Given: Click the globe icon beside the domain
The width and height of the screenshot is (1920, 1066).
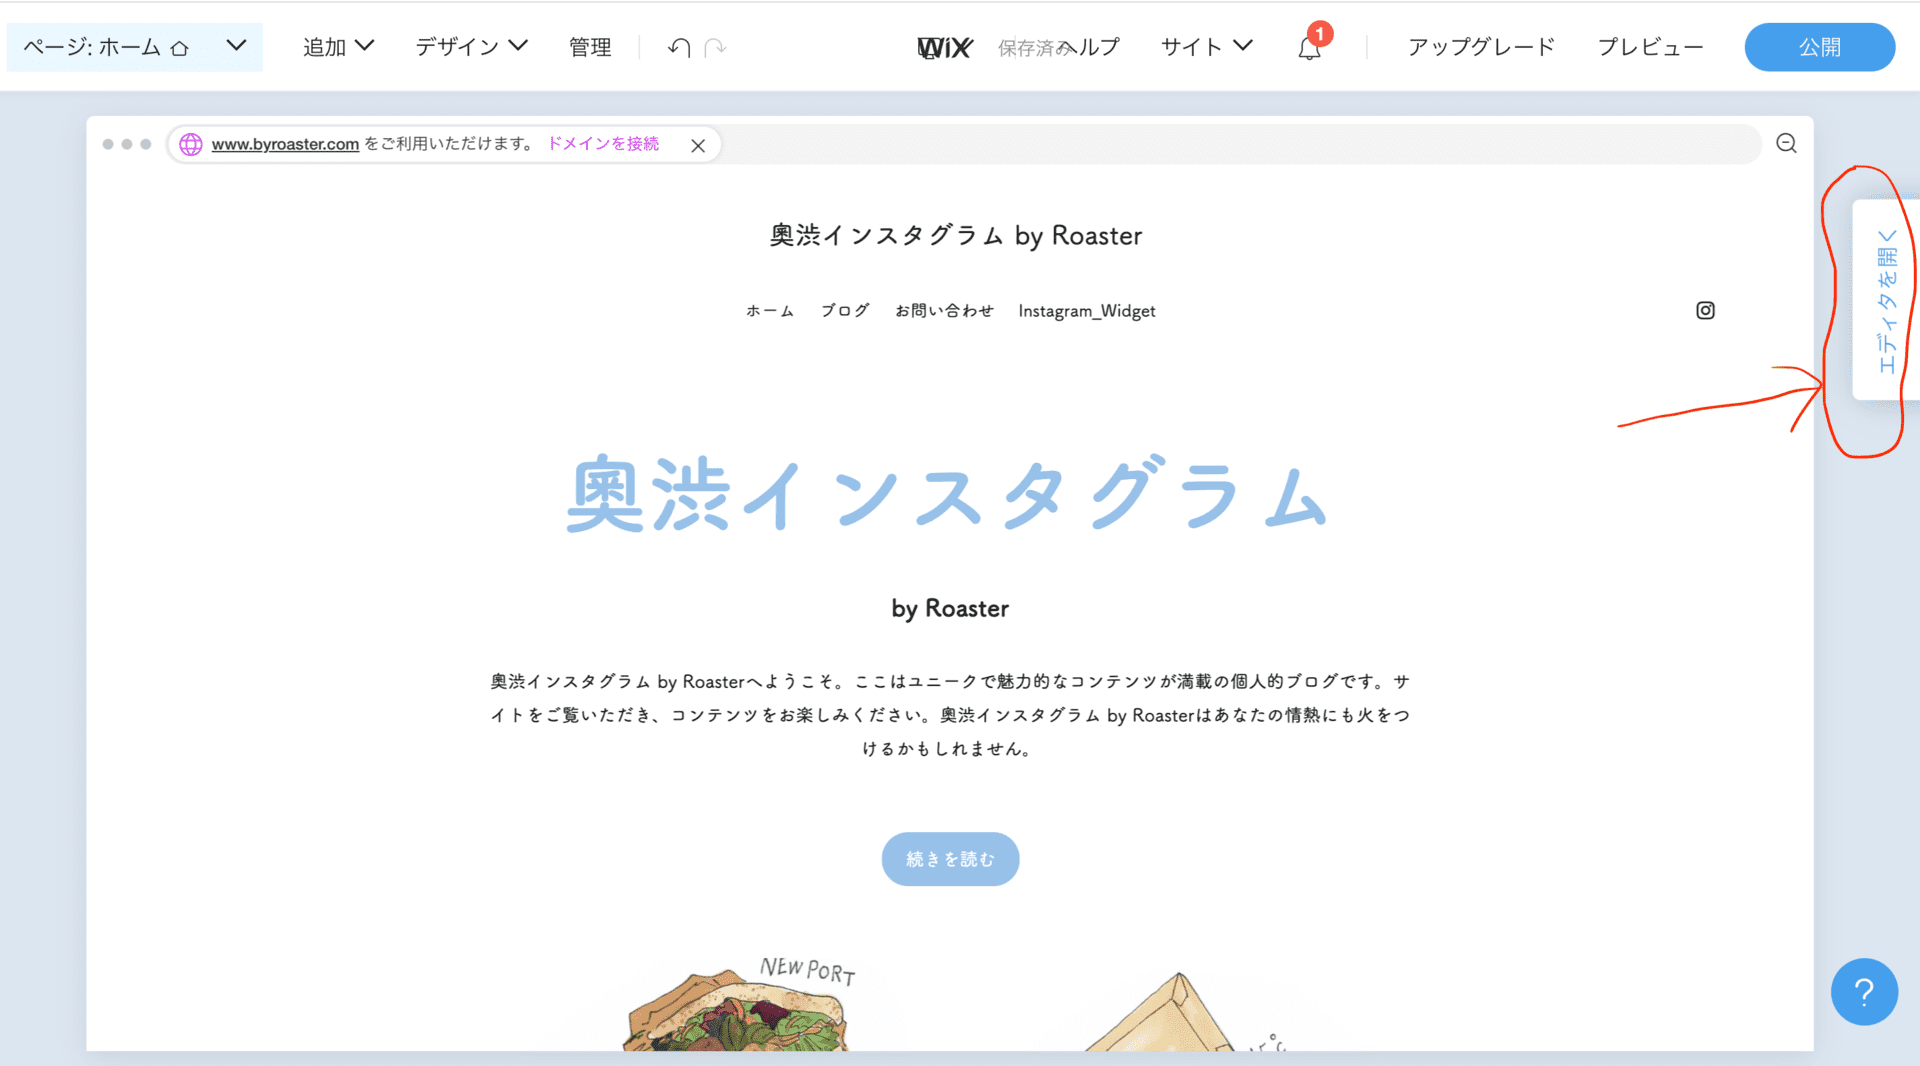Looking at the screenshot, I should tap(191, 144).
